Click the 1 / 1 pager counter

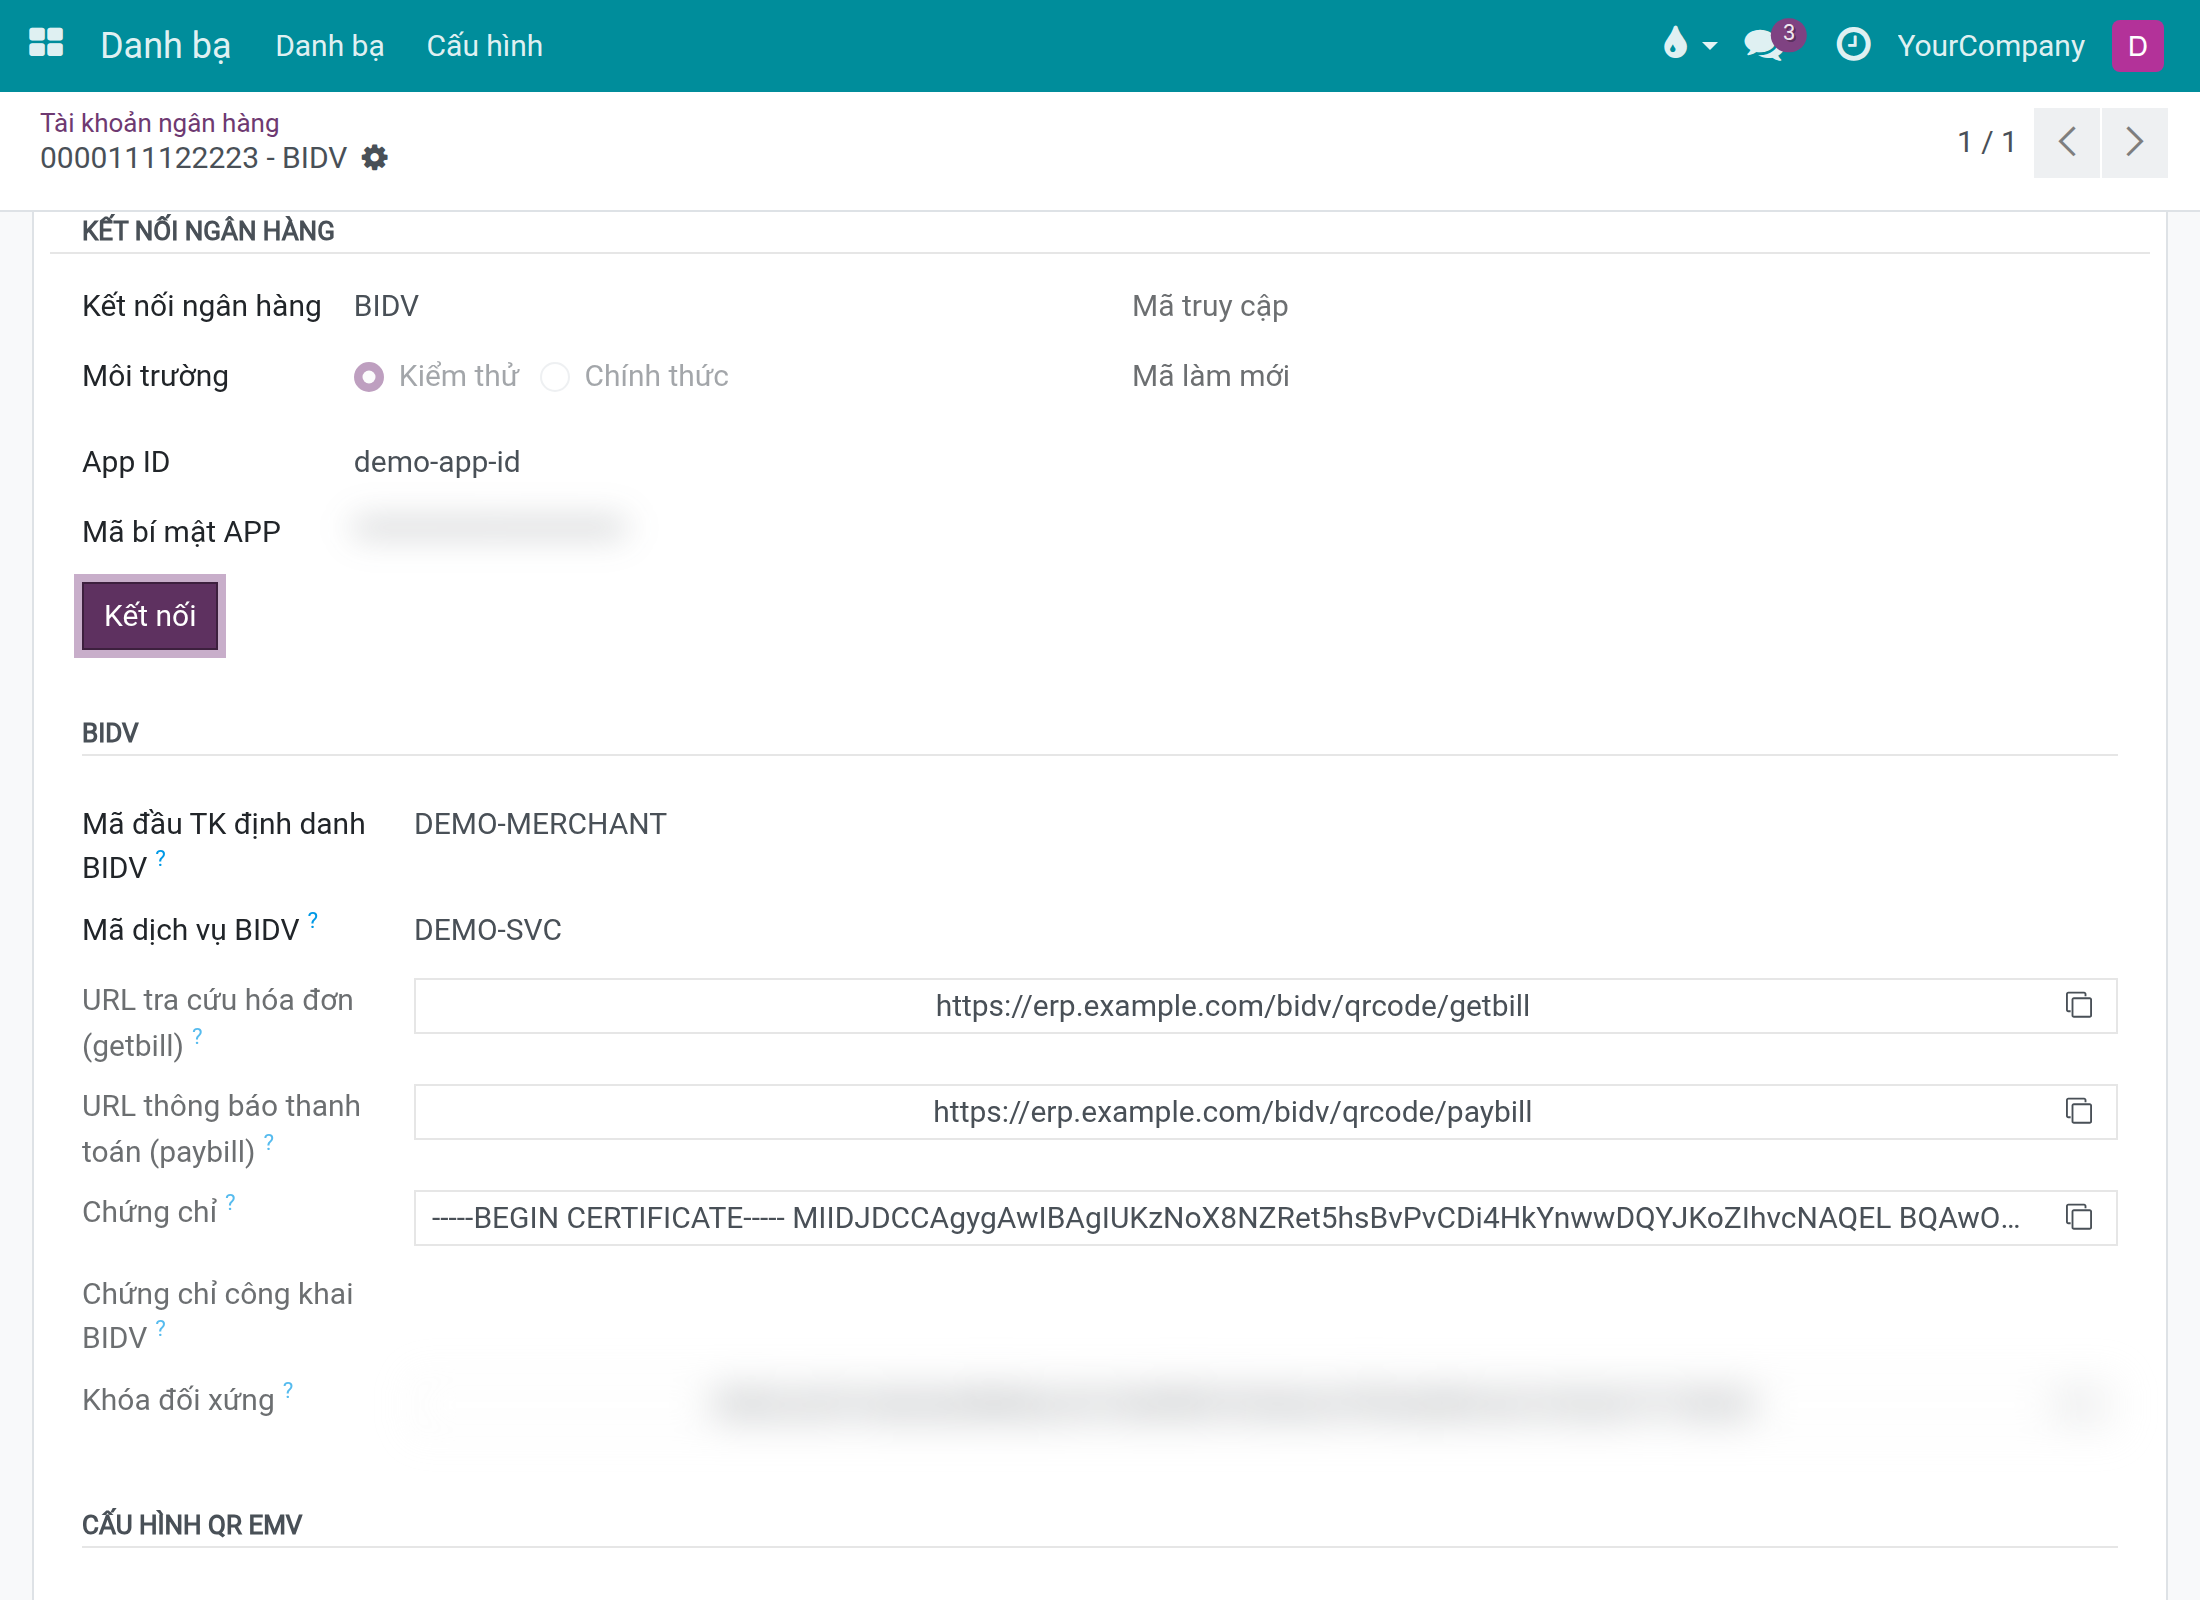click(1986, 142)
